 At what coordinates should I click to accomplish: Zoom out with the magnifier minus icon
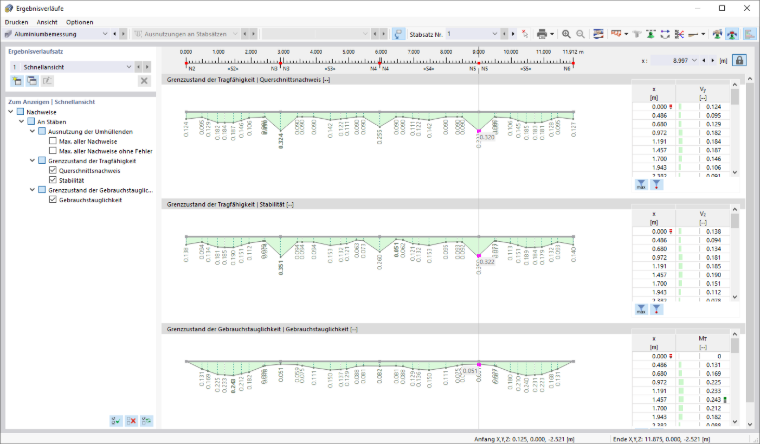pyautogui.click(x=580, y=34)
